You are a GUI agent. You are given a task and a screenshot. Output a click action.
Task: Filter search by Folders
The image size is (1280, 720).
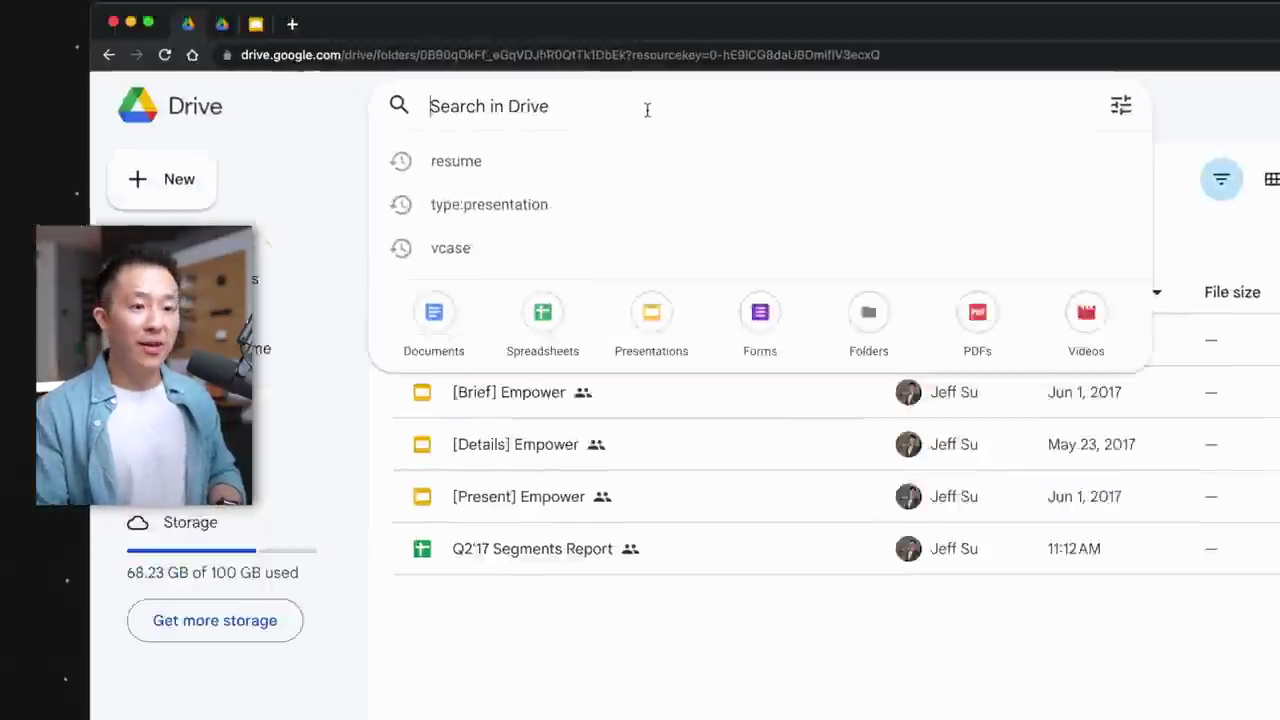[x=868, y=326]
